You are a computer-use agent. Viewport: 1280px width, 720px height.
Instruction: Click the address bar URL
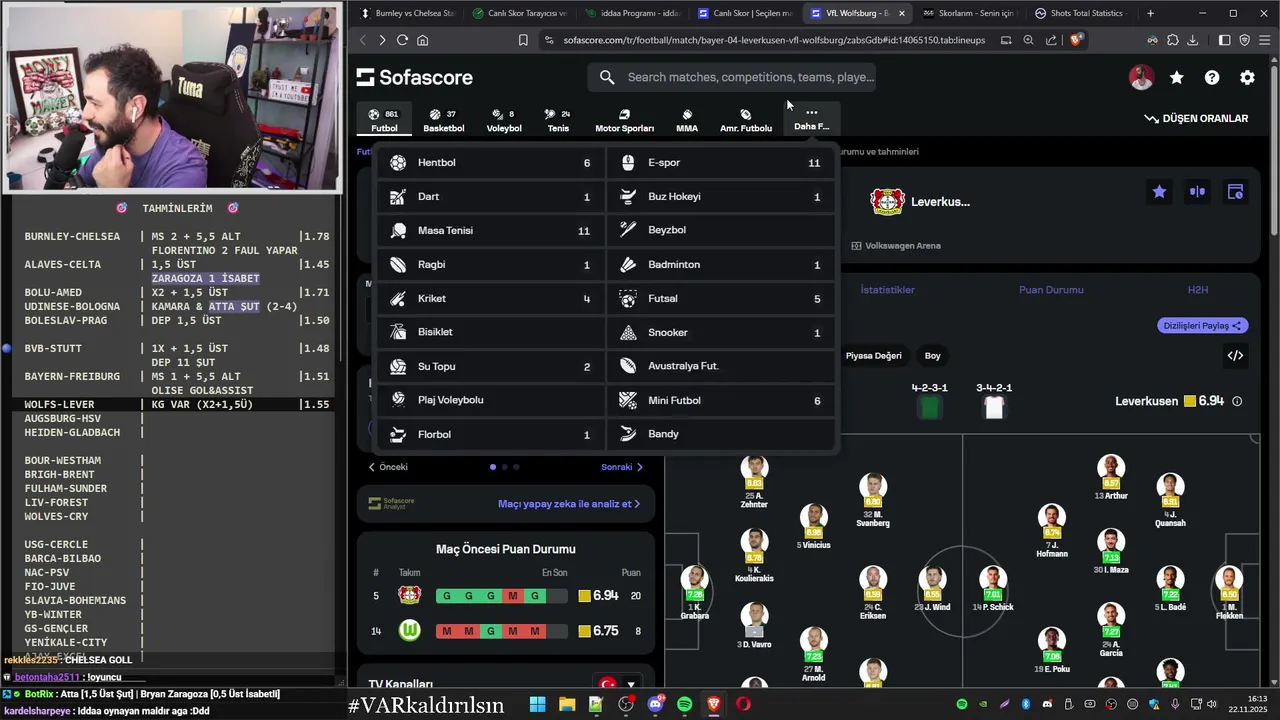pyautogui.click(x=774, y=40)
